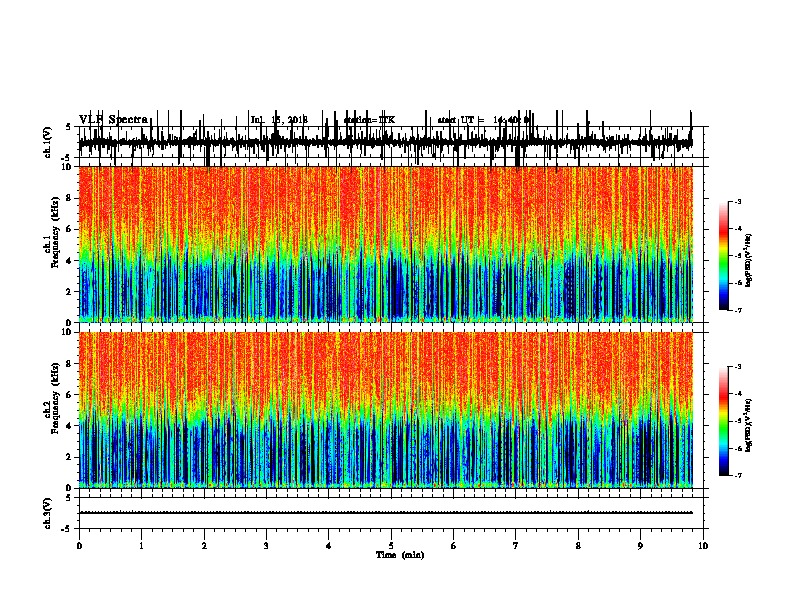This screenshot has height=612, width=792.
Task: Select the ch.1 color bar log(PSD) label
Action: coord(749,261)
